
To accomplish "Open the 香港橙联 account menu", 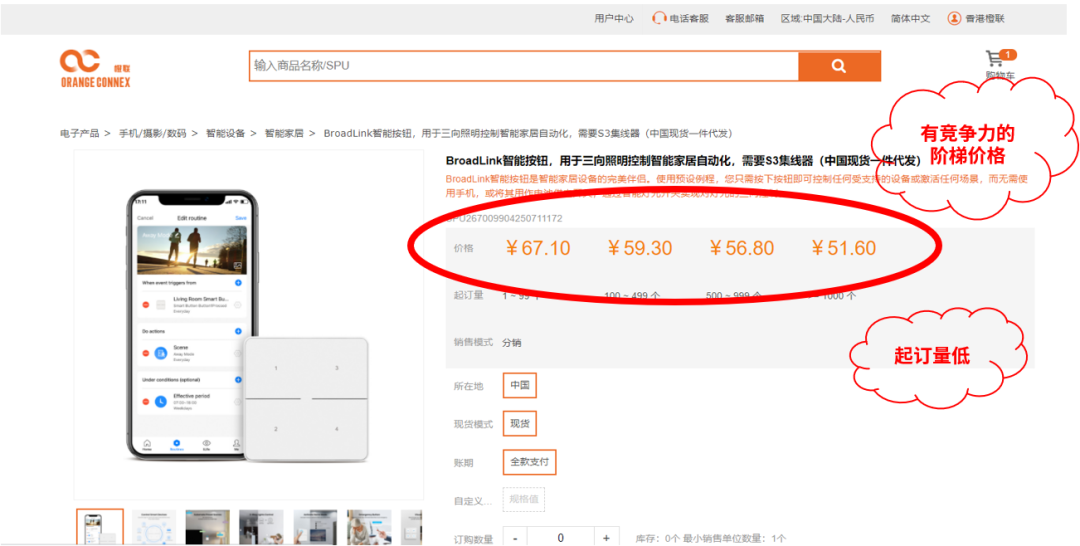I will tap(985, 19).
